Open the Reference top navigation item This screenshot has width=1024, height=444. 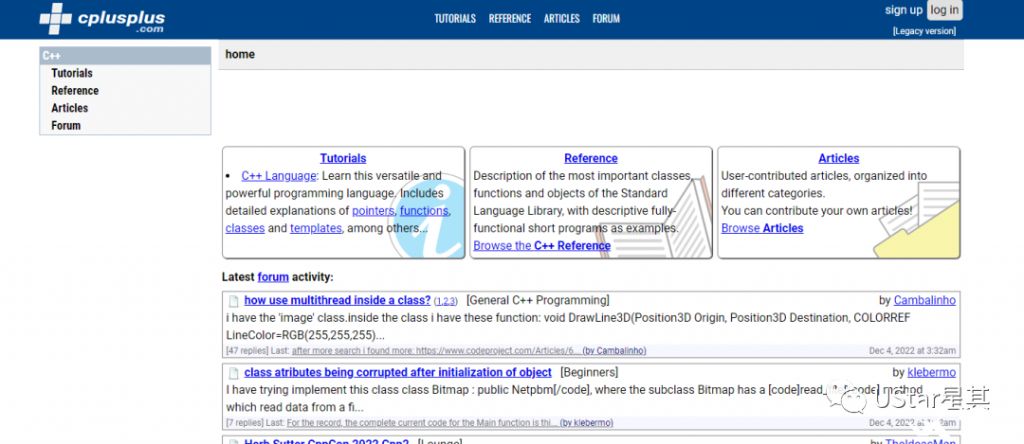point(509,18)
